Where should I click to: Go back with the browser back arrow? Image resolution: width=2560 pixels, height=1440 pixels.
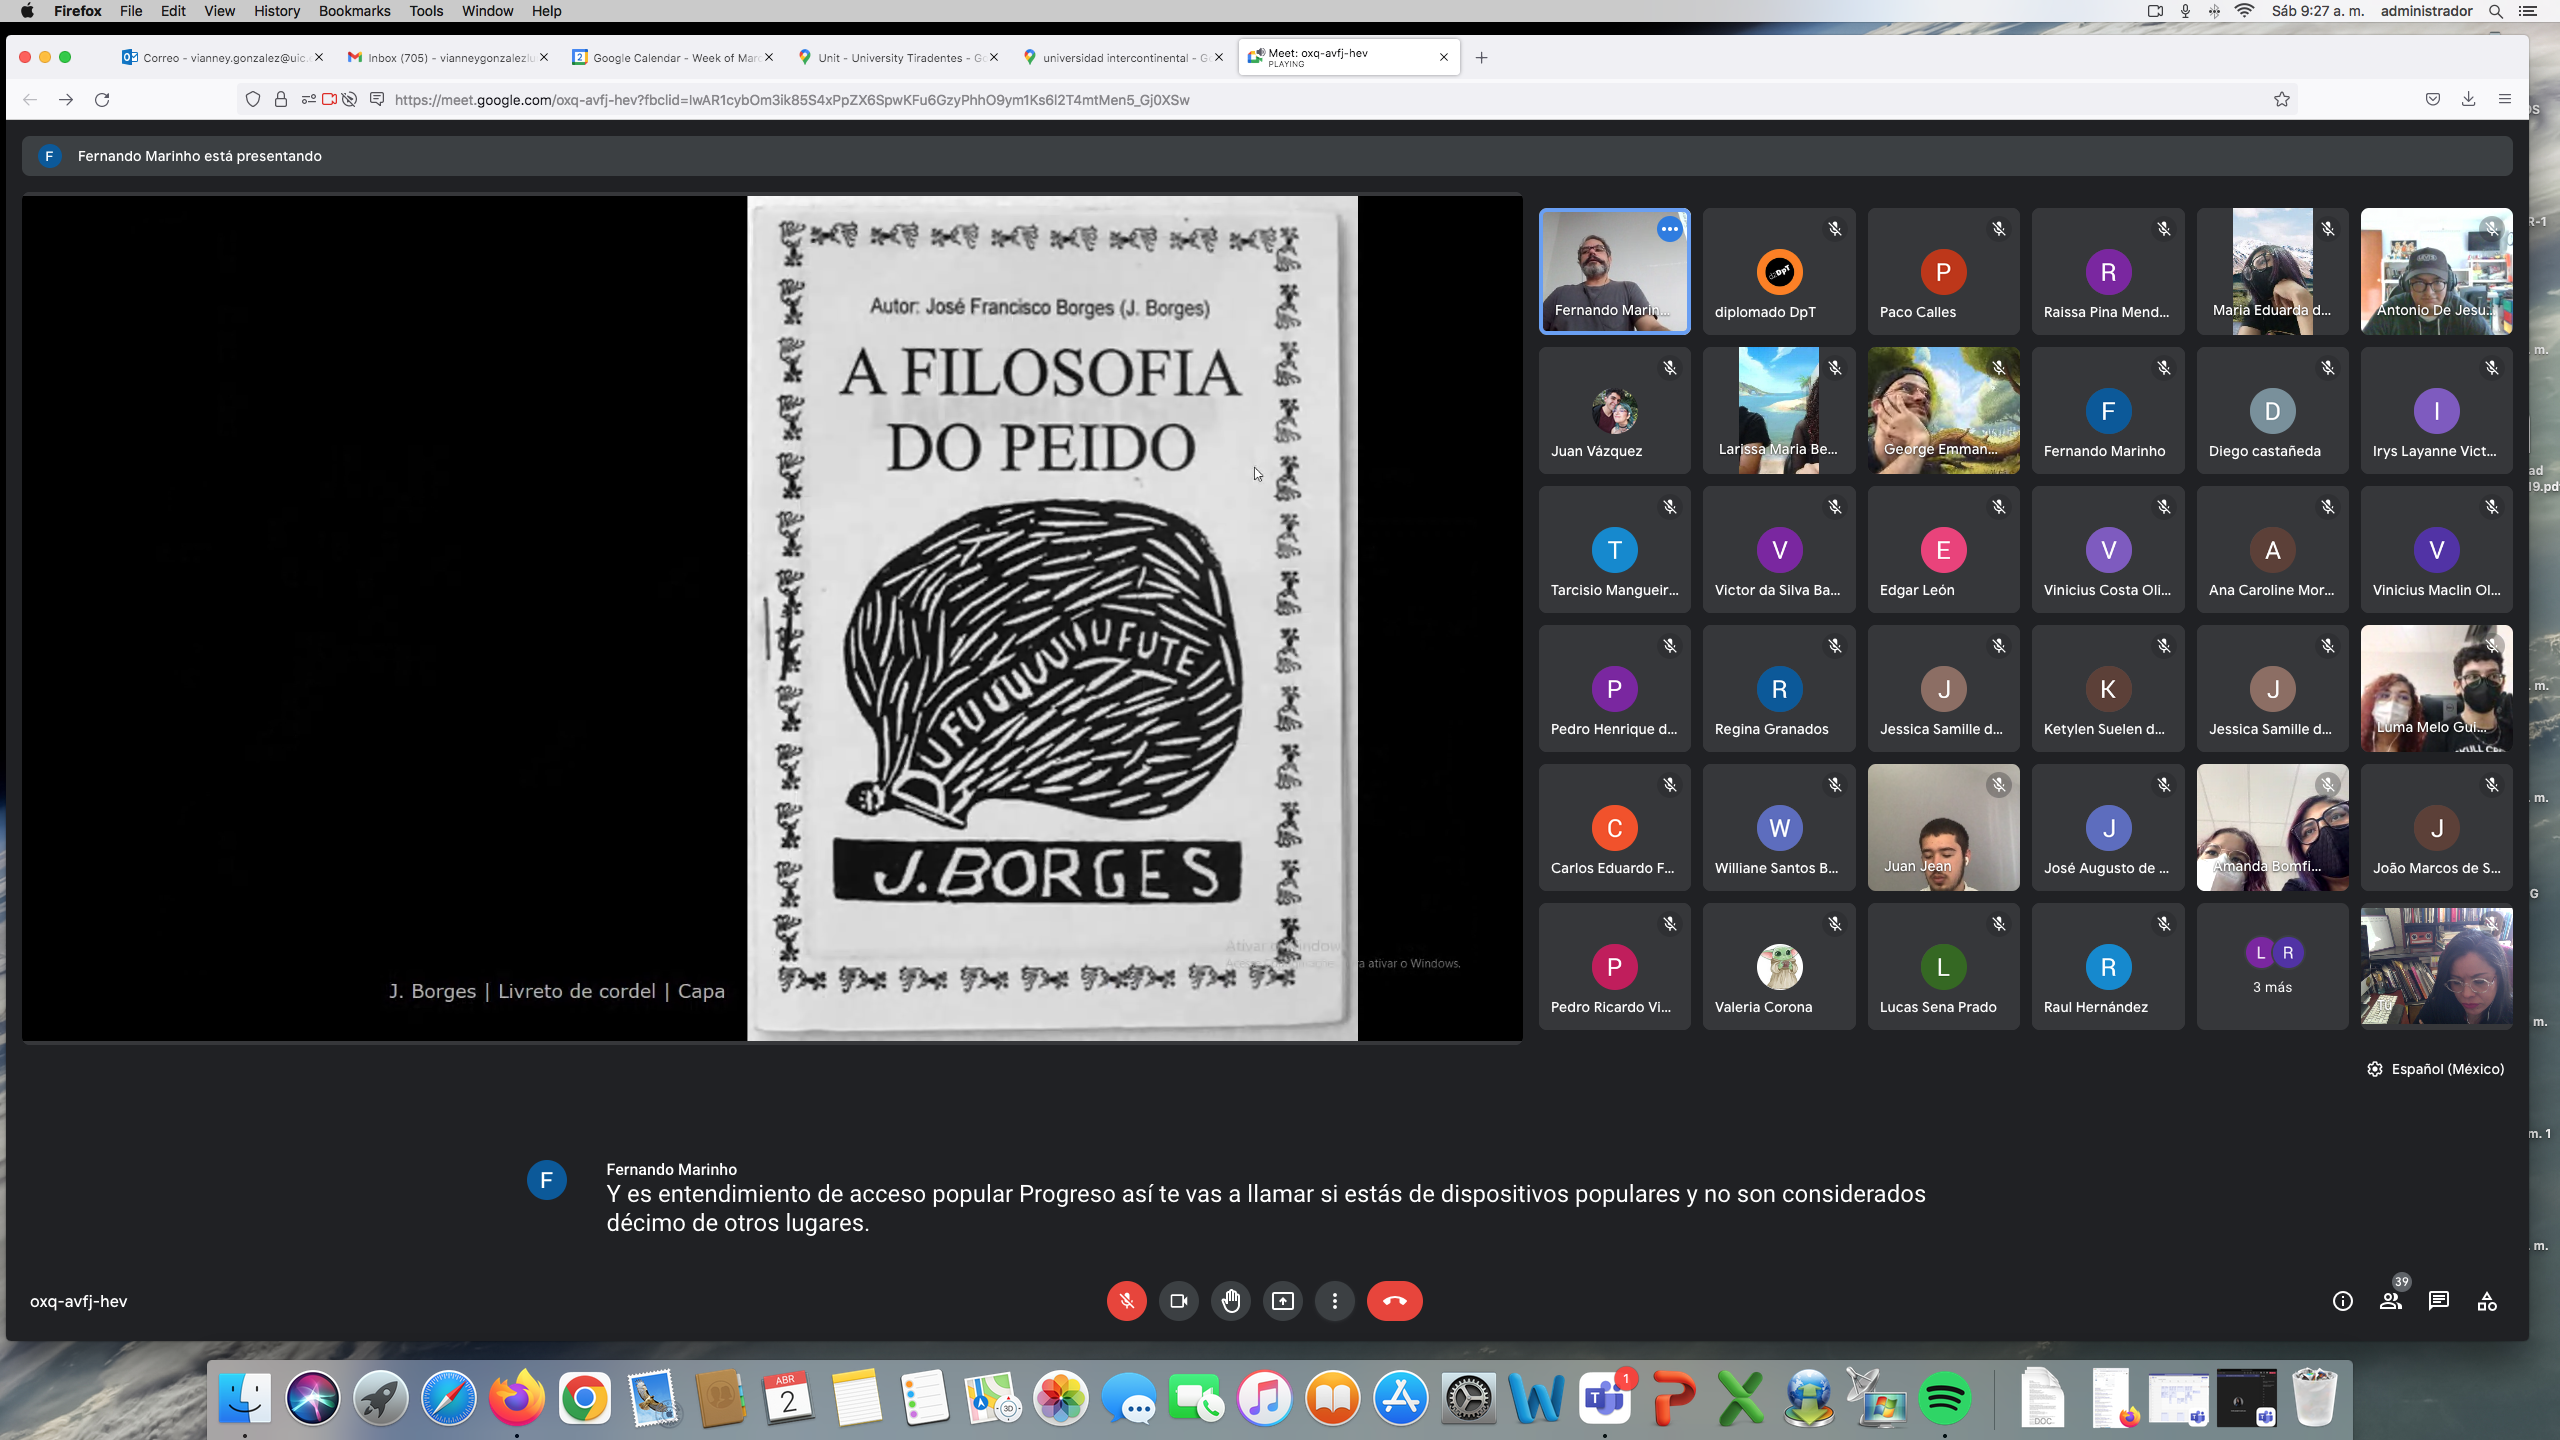click(x=30, y=100)
